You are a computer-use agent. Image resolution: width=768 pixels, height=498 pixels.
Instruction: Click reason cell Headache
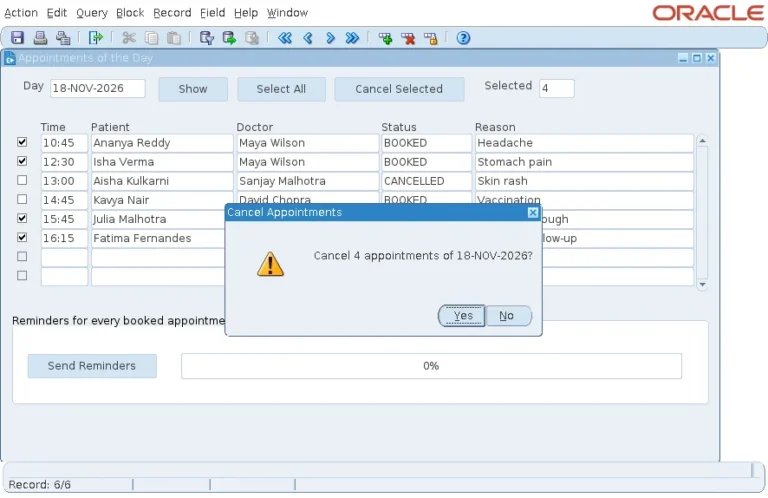(x=584, y=143)
